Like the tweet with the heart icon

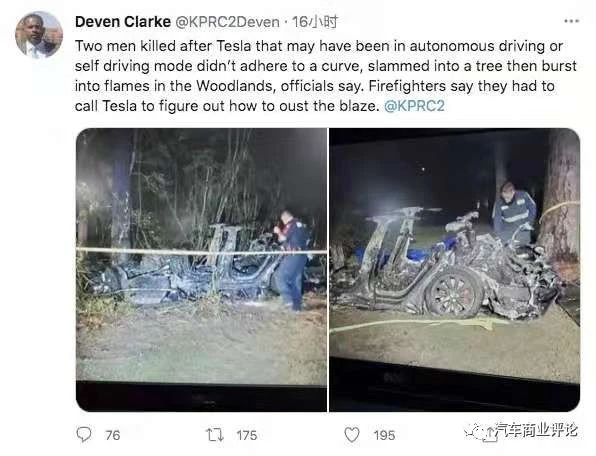coord(352,434)
